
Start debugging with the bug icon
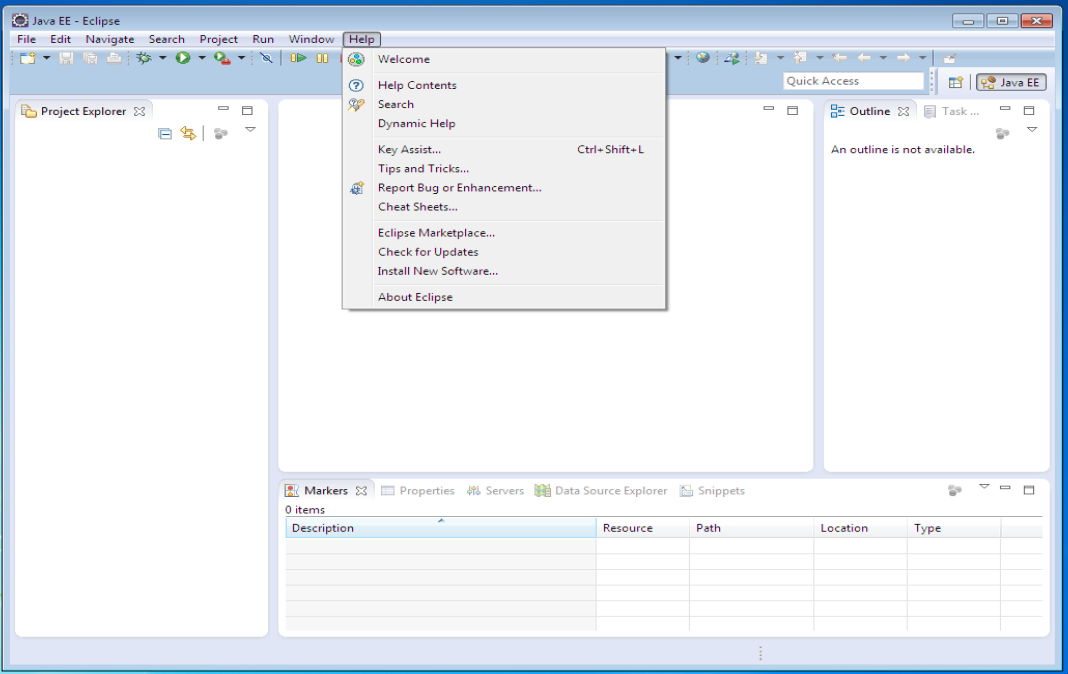[x=144, y=59]
